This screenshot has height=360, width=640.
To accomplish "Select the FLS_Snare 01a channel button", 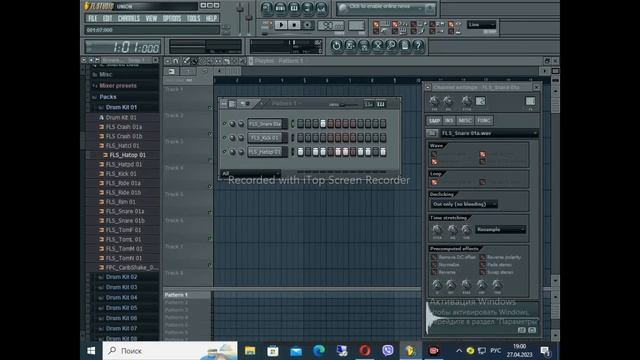I will coord(265,124).
